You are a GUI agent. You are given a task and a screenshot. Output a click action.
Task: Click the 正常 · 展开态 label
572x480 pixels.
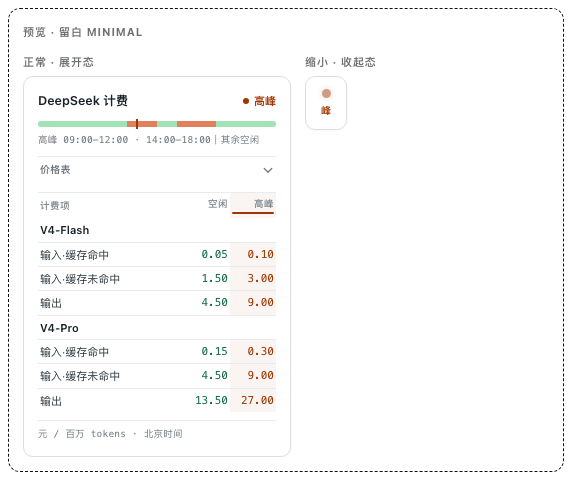58,62
